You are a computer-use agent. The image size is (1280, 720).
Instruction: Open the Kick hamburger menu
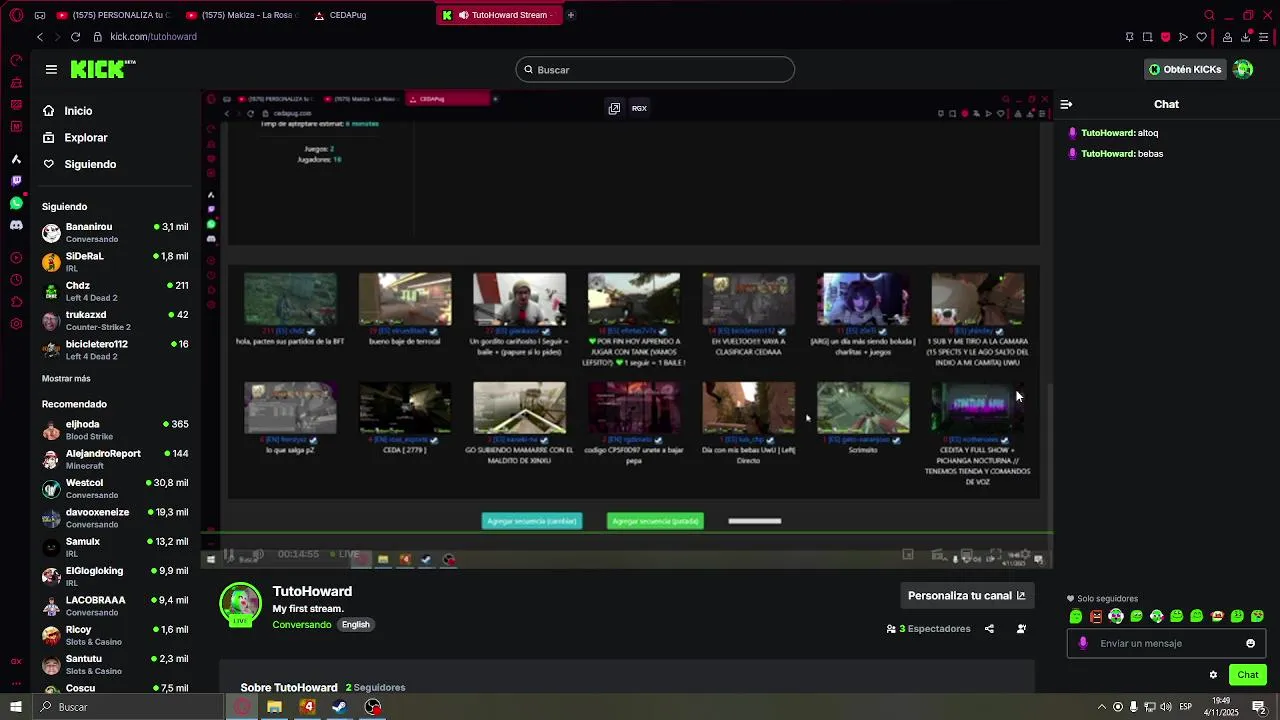click(x=51, y=69)
